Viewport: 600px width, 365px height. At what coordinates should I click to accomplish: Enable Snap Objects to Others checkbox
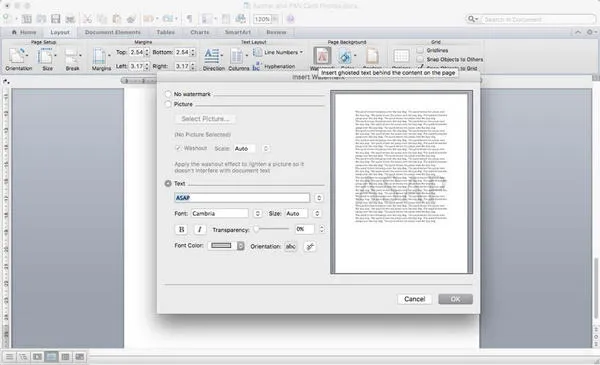click(x=420, y=59)
